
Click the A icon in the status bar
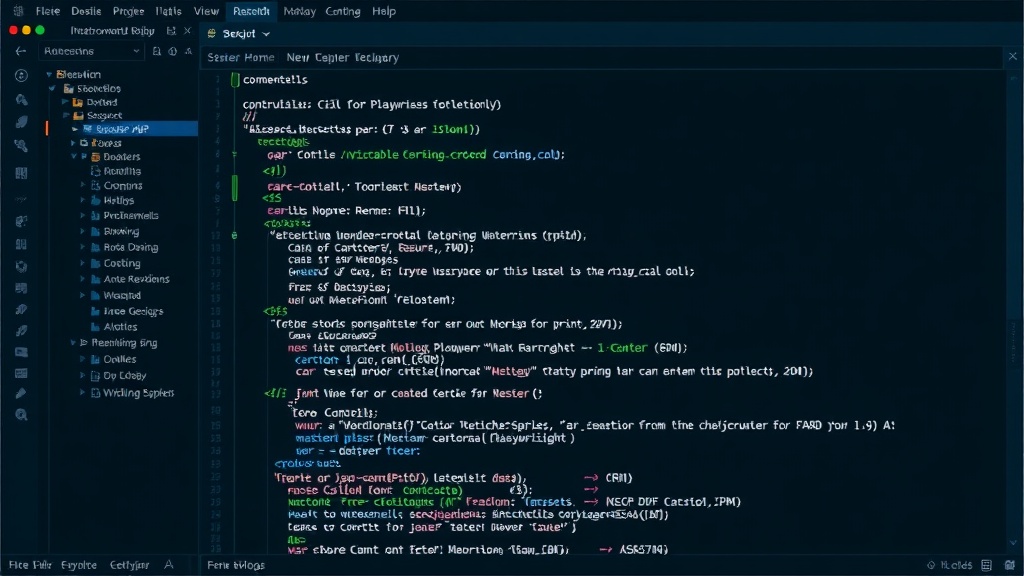pyautogui.click(x=169, y=565)
